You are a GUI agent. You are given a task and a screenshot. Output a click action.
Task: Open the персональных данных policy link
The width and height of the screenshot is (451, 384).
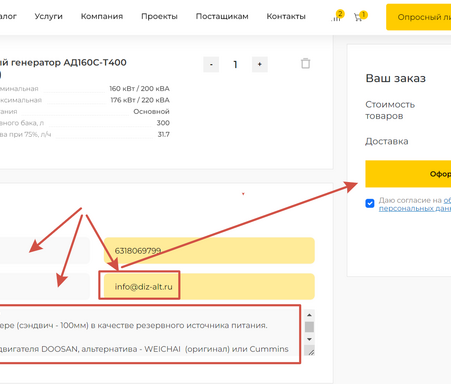point(415,208)
